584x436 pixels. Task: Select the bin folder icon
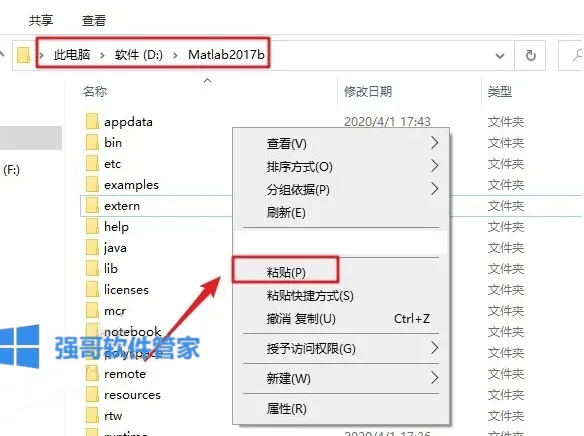click(x=92, y=142)
